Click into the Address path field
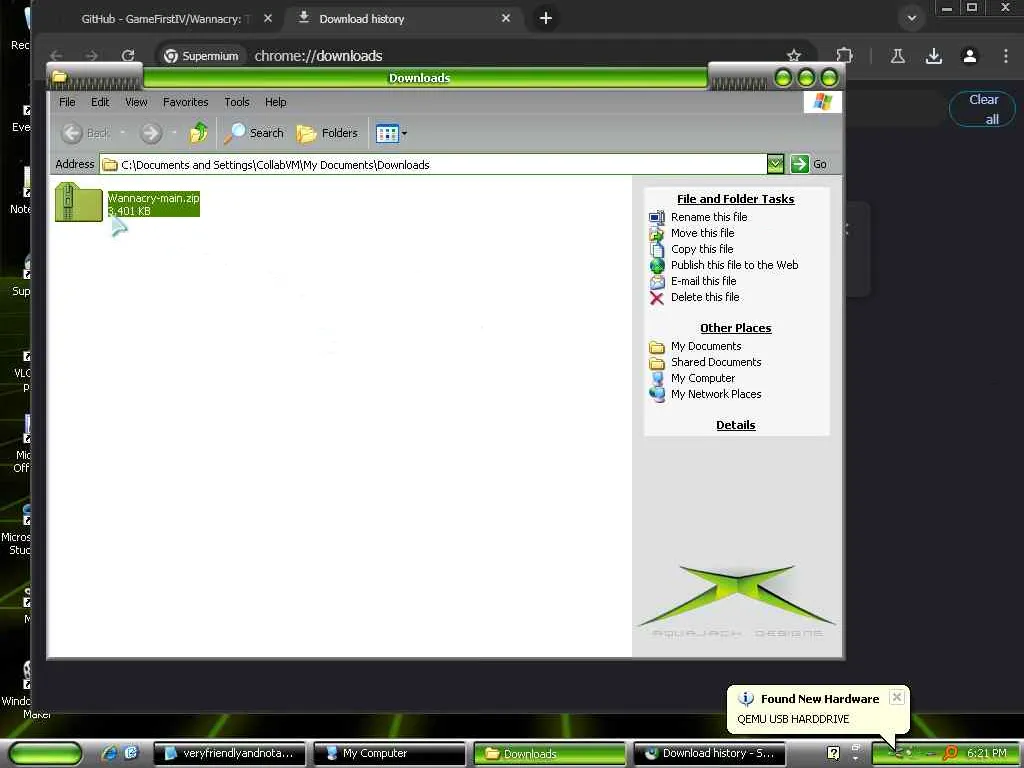1024x768 pixels. coord(434,165)
